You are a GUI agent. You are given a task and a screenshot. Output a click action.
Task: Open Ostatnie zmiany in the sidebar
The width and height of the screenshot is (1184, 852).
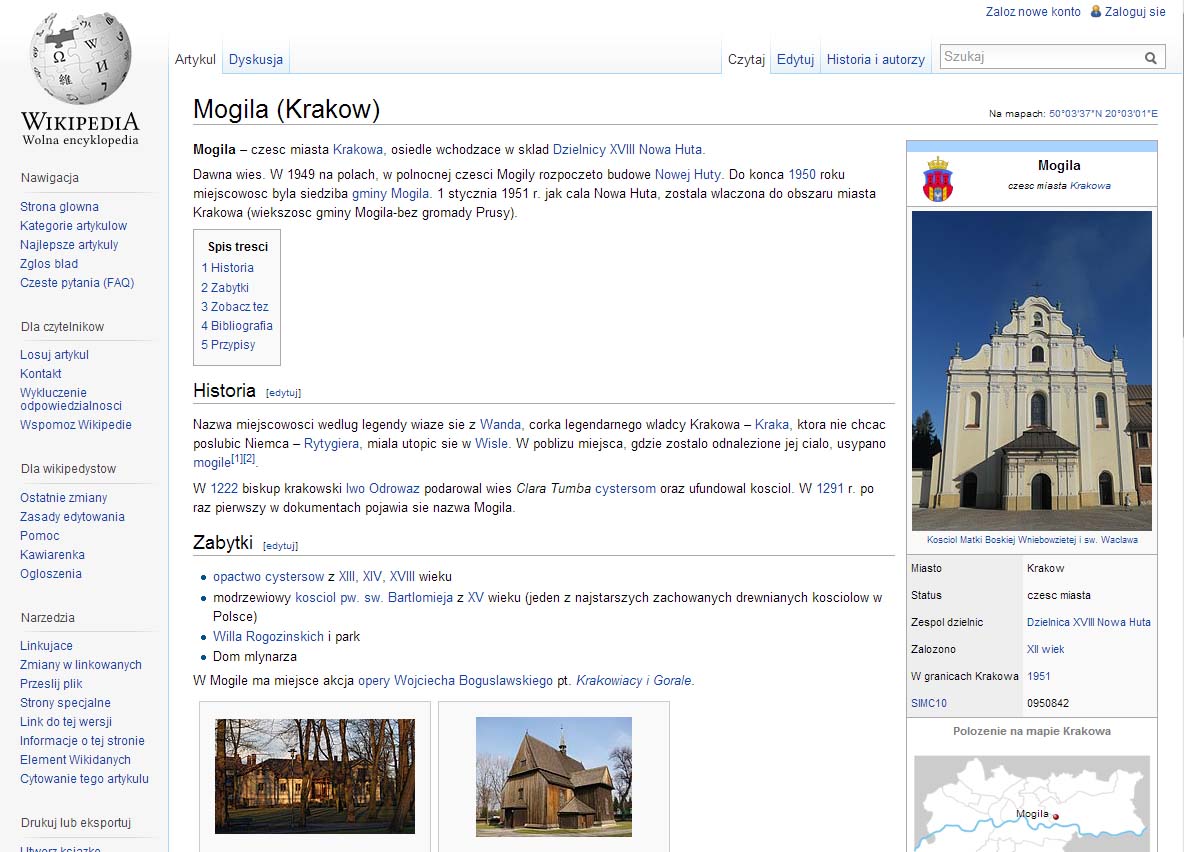click(63, 498)
